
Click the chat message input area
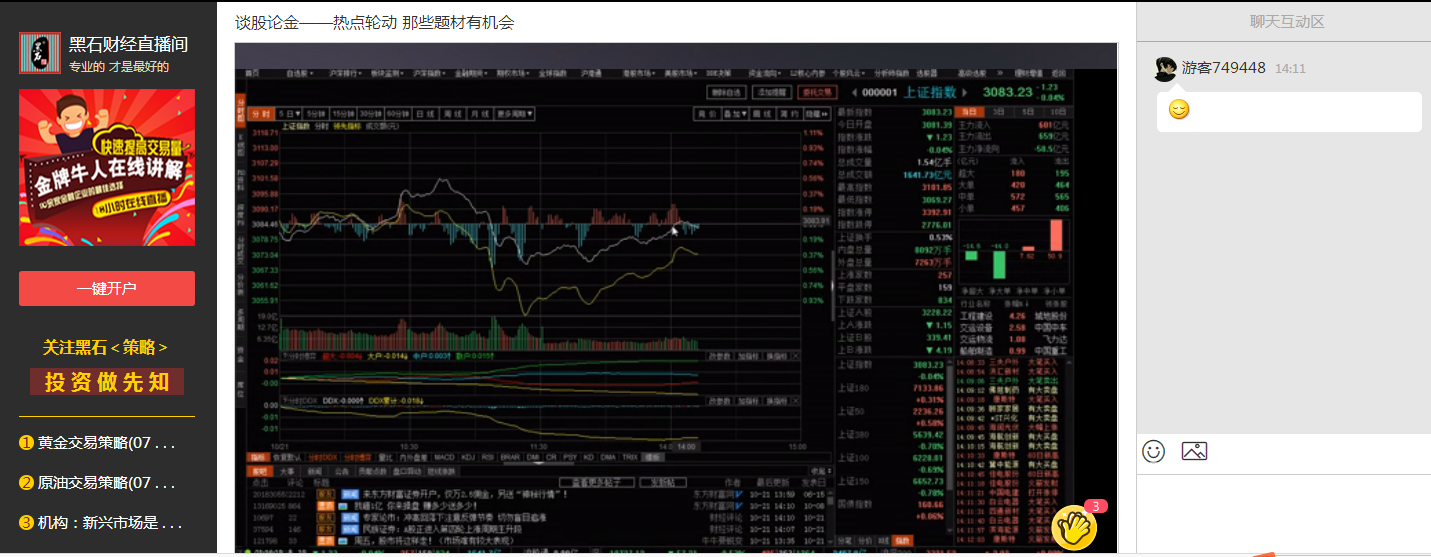coord(1284,512)
